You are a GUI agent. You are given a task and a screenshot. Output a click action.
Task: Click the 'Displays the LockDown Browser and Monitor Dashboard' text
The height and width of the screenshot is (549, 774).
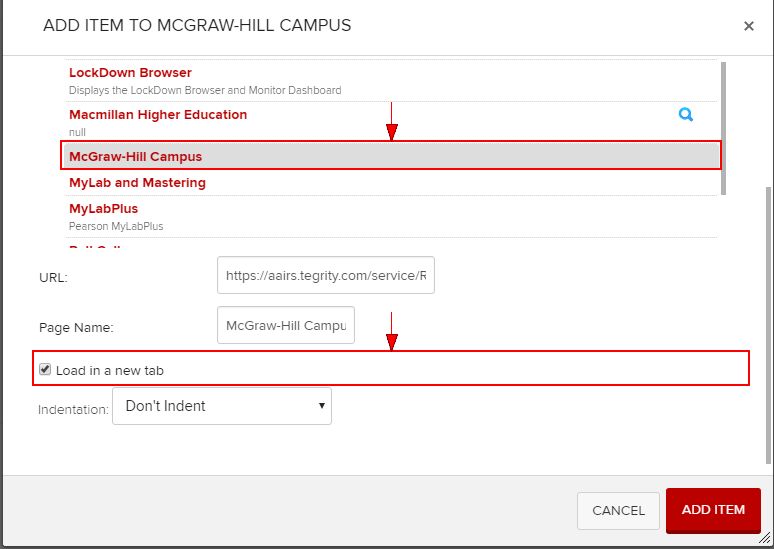(205, 90)
